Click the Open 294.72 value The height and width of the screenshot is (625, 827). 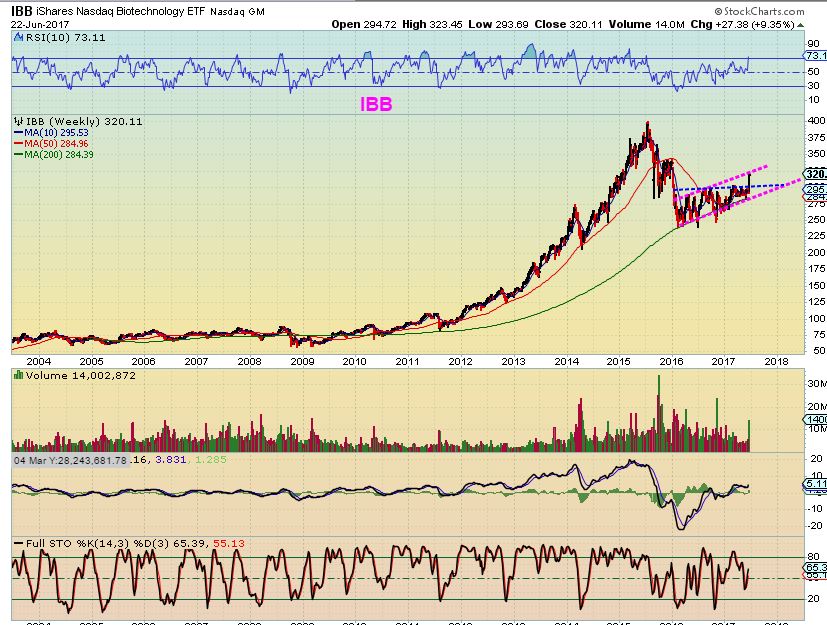point(364,24)
